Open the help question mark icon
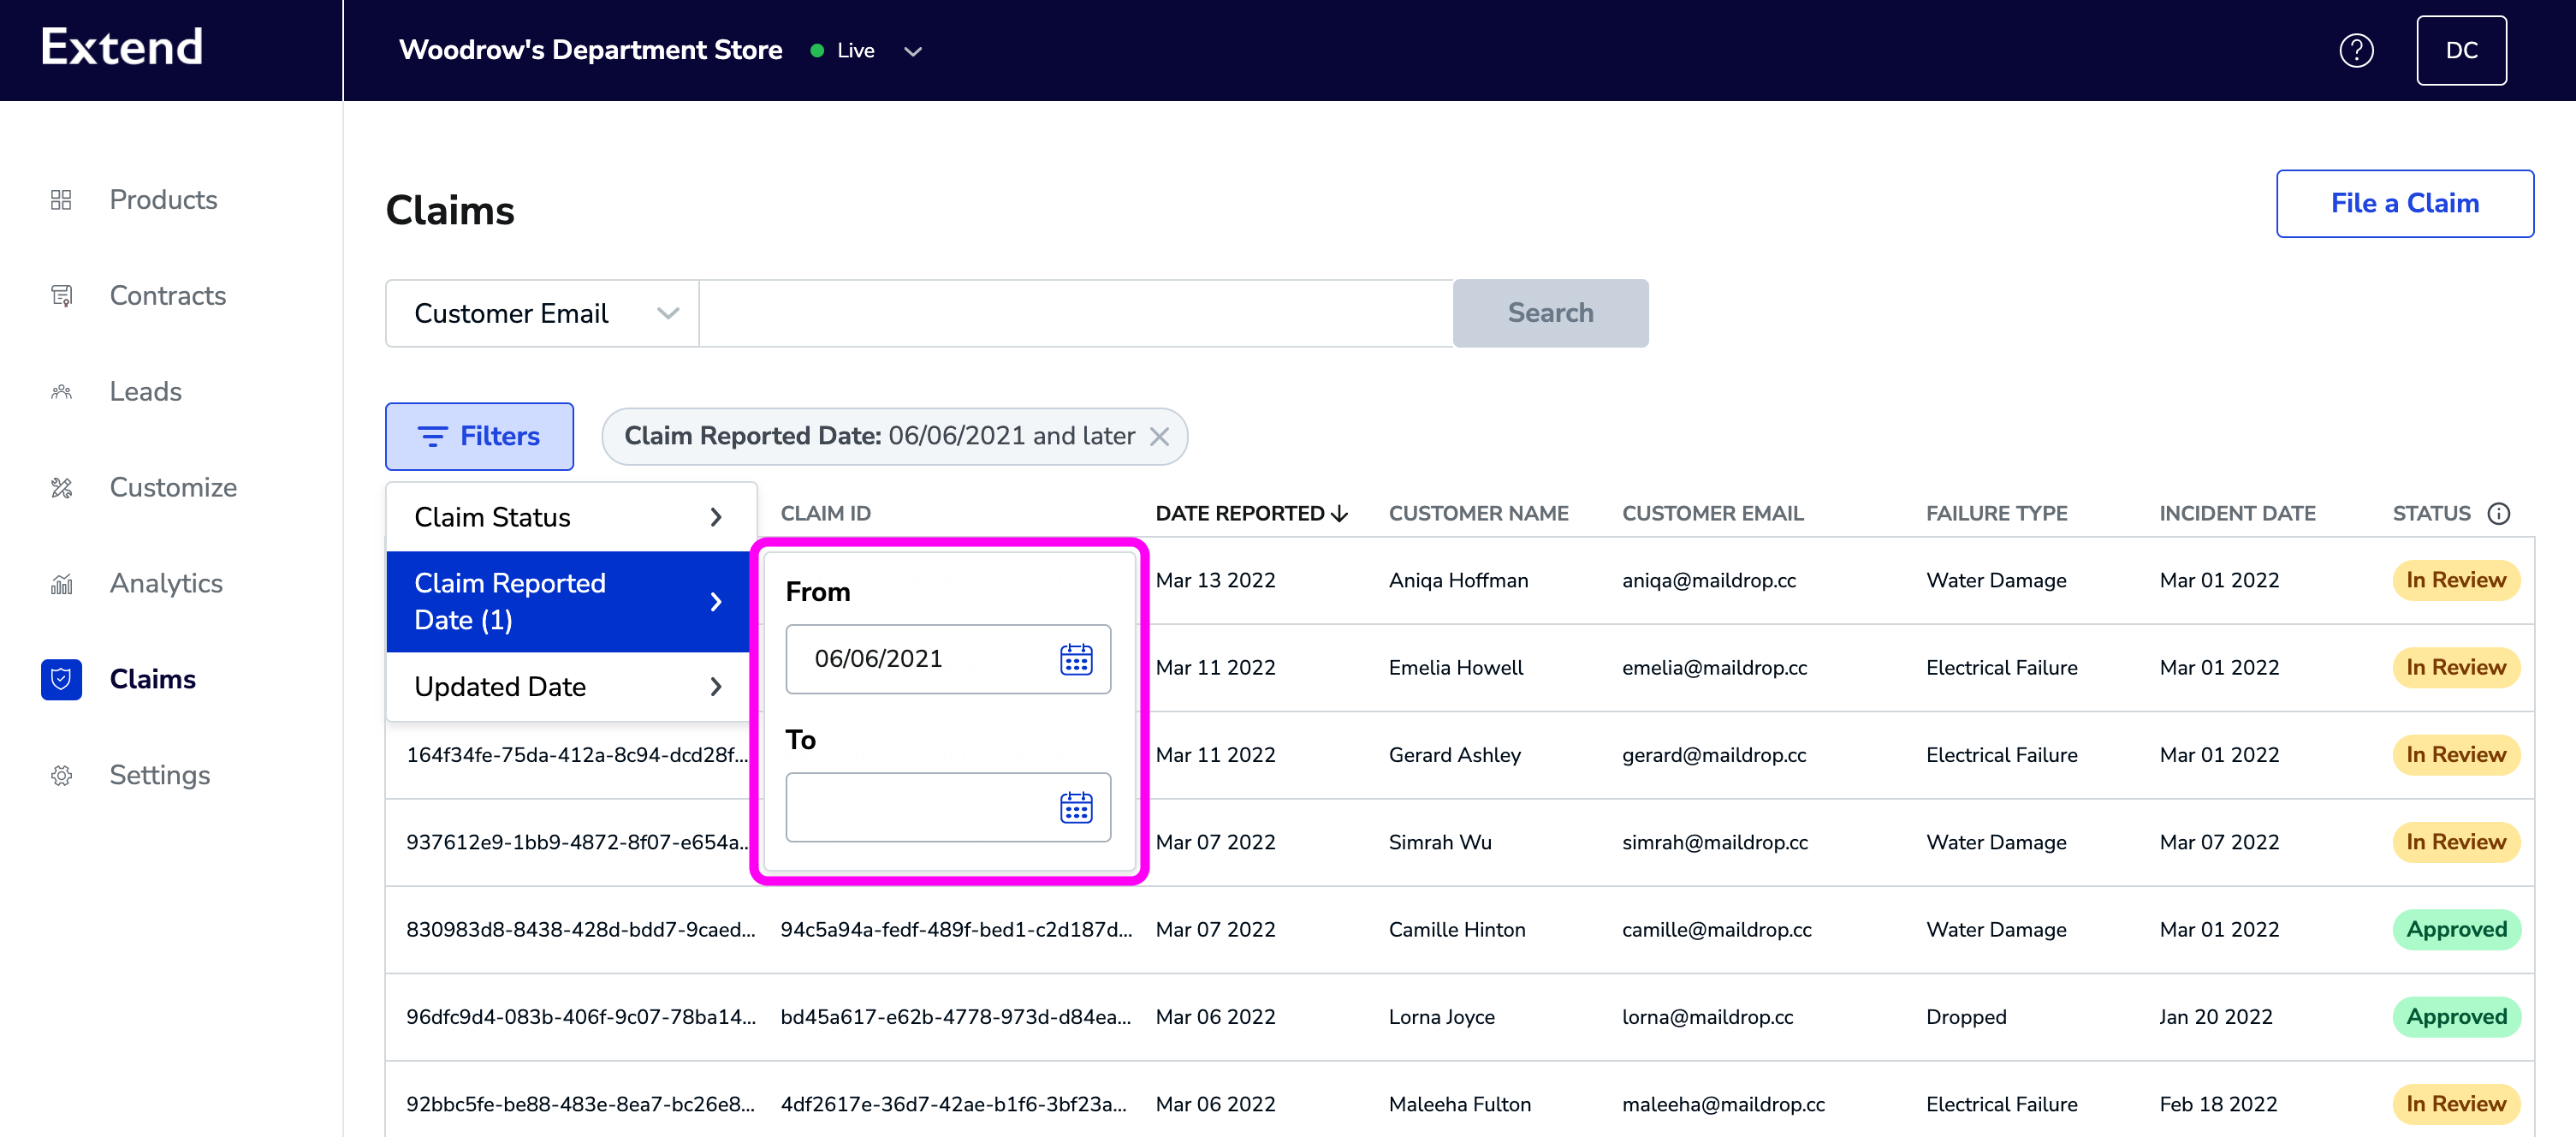This screenshot has width=2576, height=1137. (2356, 50)
